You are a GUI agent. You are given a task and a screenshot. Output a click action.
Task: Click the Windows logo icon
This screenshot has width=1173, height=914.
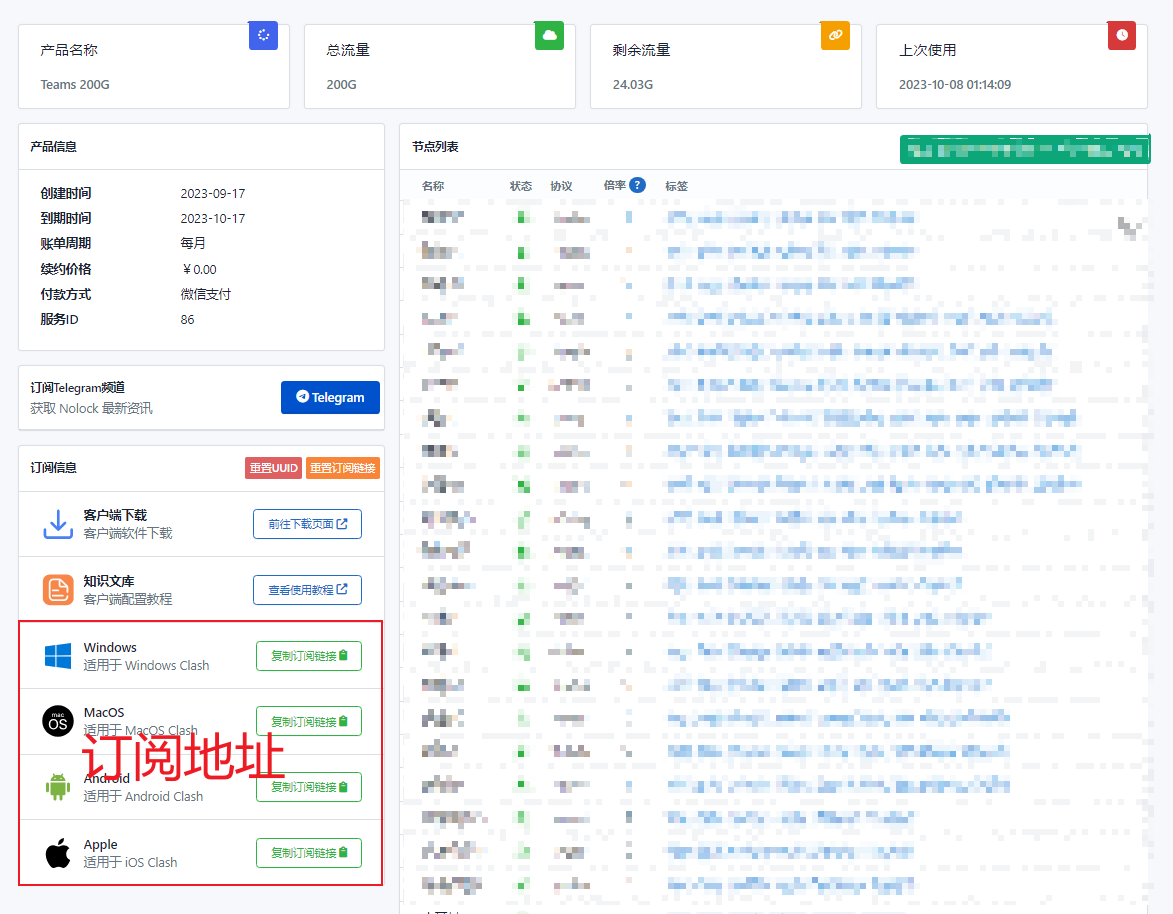[x=58, y=656]
